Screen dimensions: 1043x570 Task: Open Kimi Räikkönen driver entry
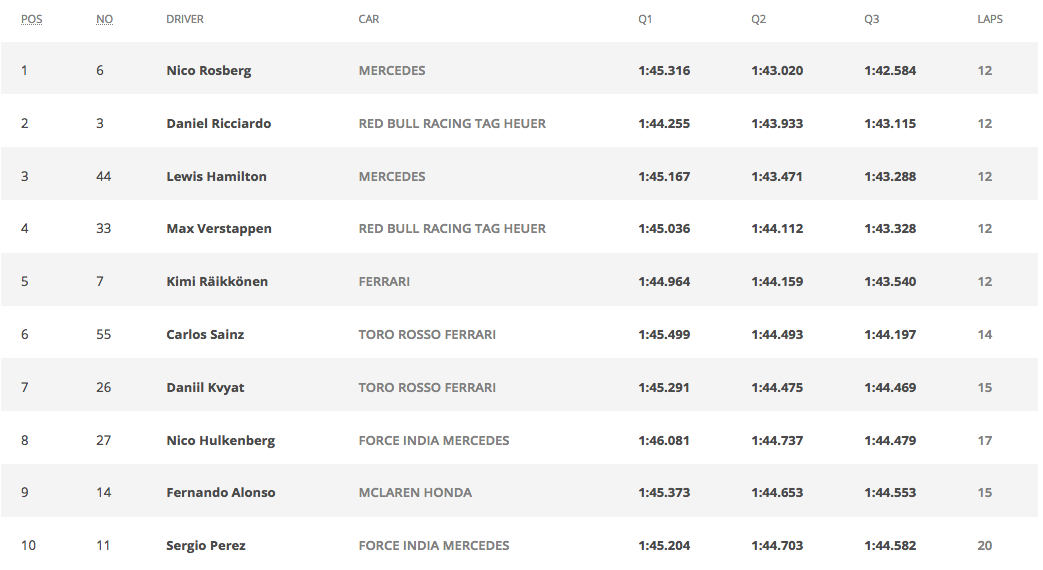coord(216,282)
